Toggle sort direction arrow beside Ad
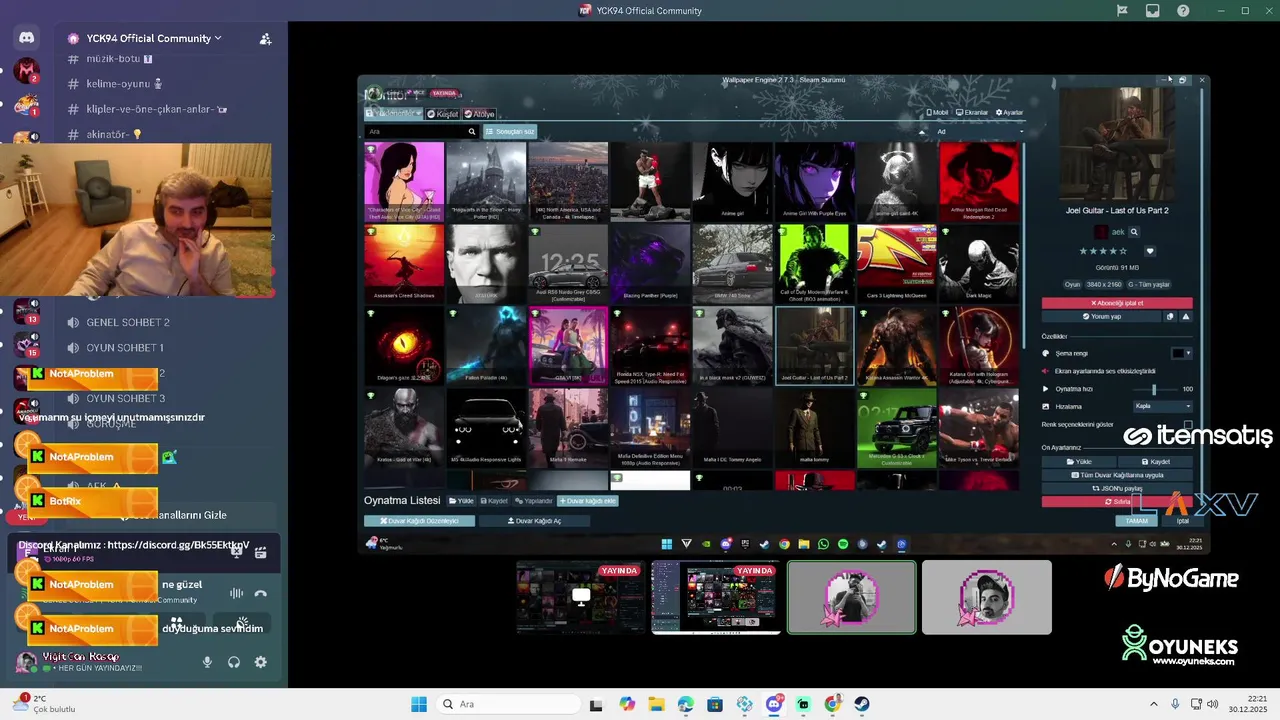The height and width of the screenshot is (720, 1280). (x=922, y=131)
